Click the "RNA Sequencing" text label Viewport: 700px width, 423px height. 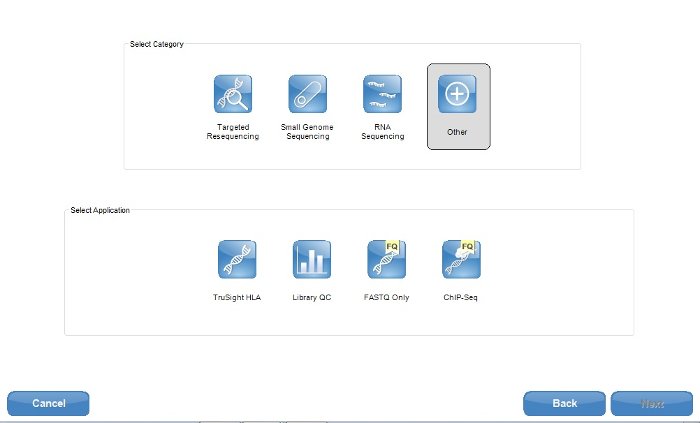point(382,132)
